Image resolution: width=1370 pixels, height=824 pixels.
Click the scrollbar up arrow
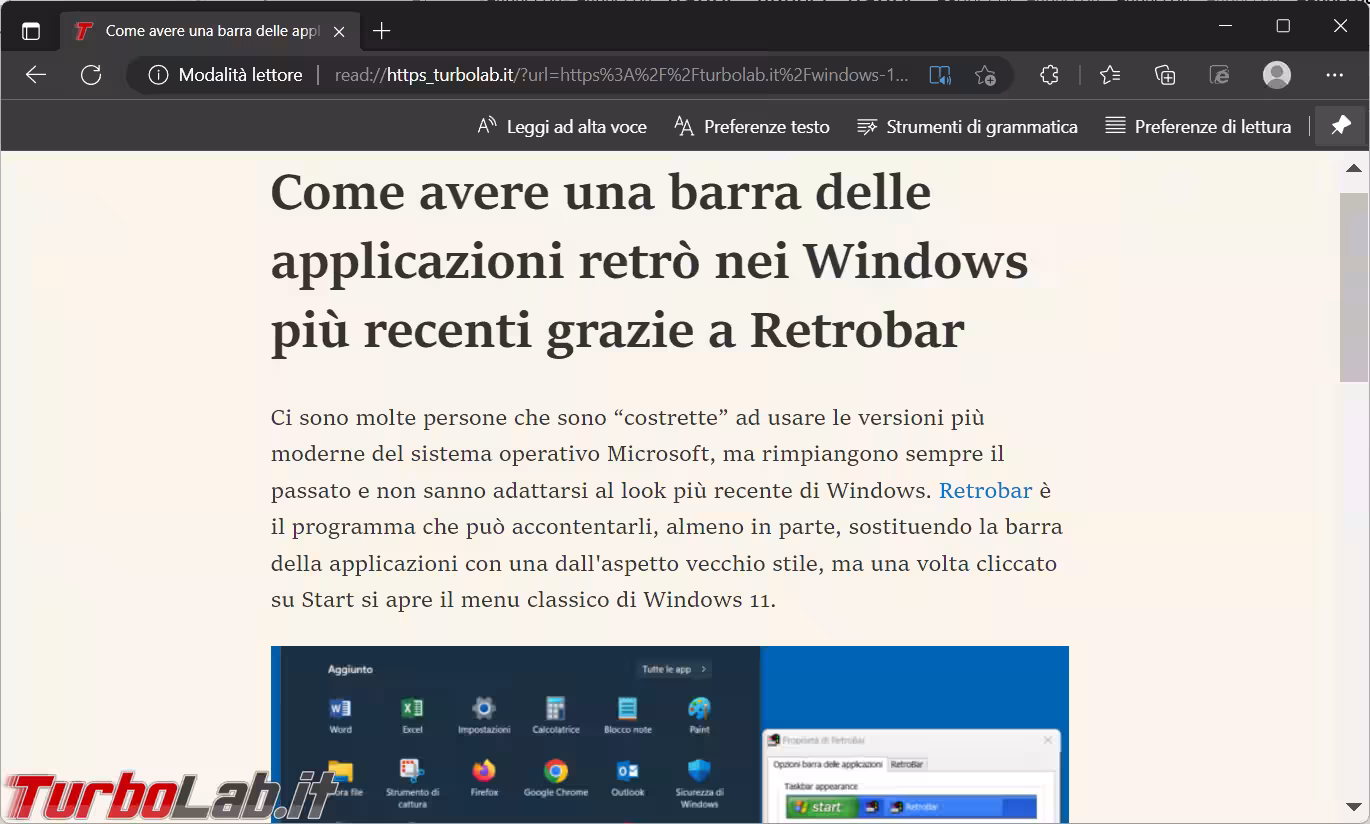click(1354, 168)
